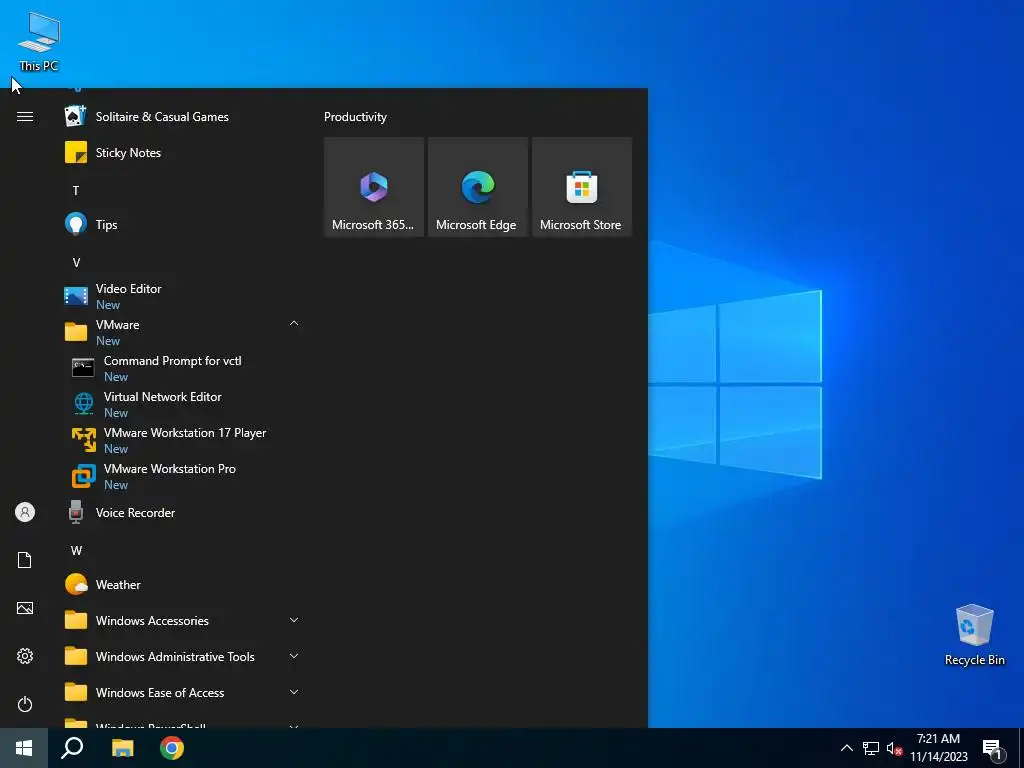This screenshot has height=768, width=1024.
Task: Click the Windows Ease of Access folder icon
Action: point(76,692)
